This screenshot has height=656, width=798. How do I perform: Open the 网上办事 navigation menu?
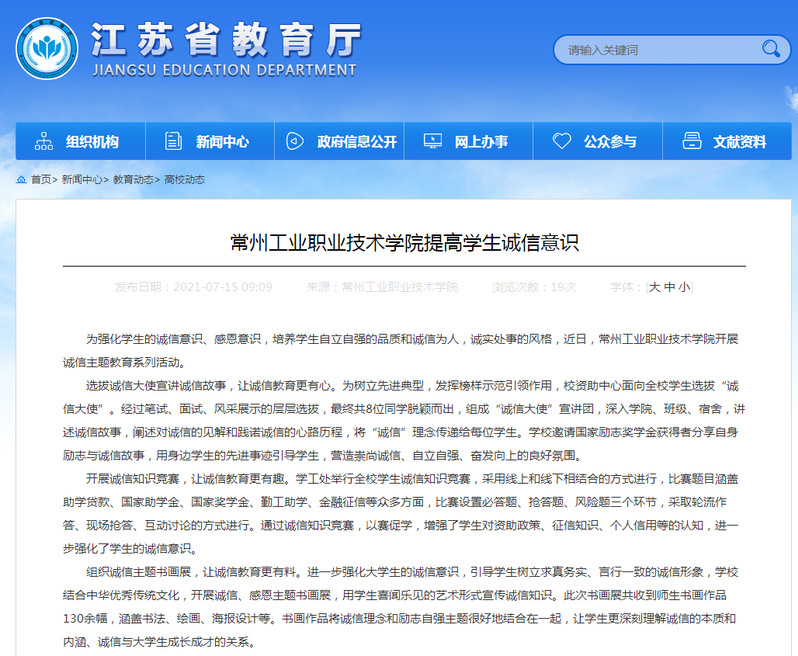[481, 141]
